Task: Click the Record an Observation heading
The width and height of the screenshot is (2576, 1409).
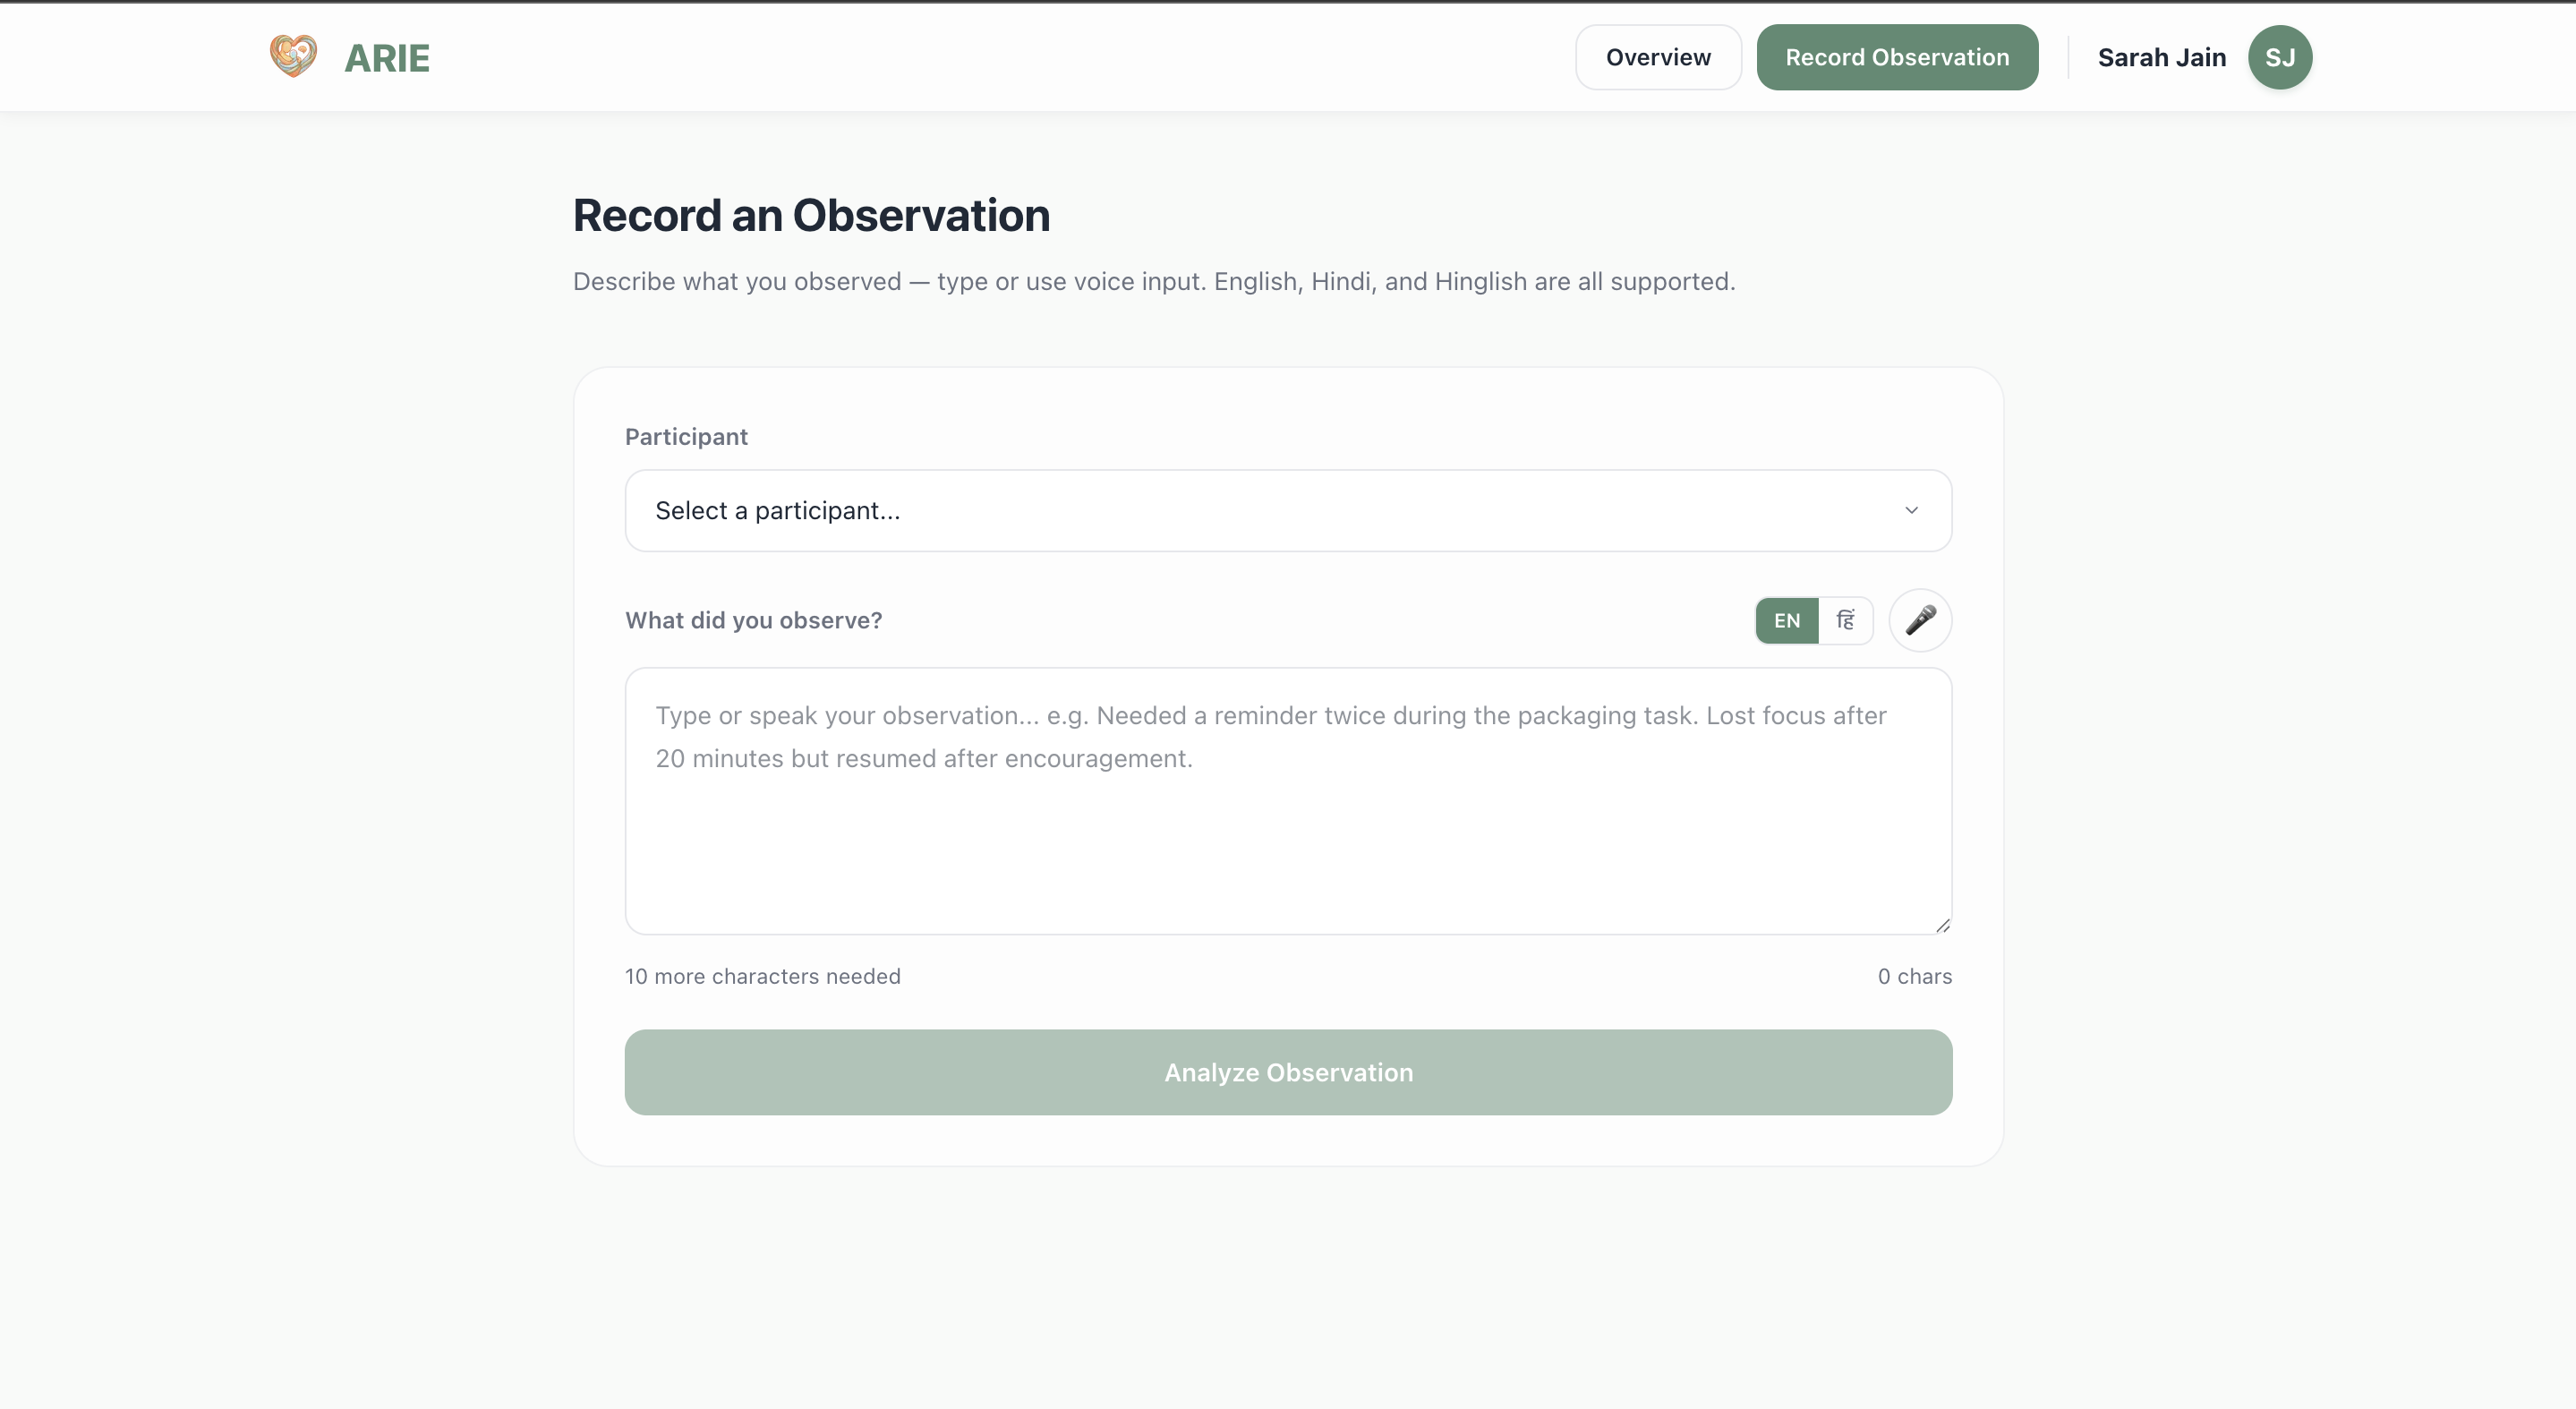Action: (x=811, y=215)
